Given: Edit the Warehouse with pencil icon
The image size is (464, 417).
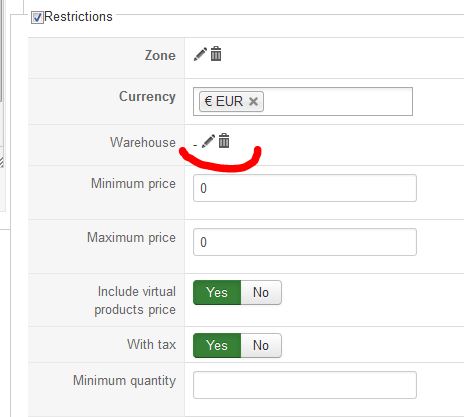Looking at the screenshot, I should pos(208,141).
